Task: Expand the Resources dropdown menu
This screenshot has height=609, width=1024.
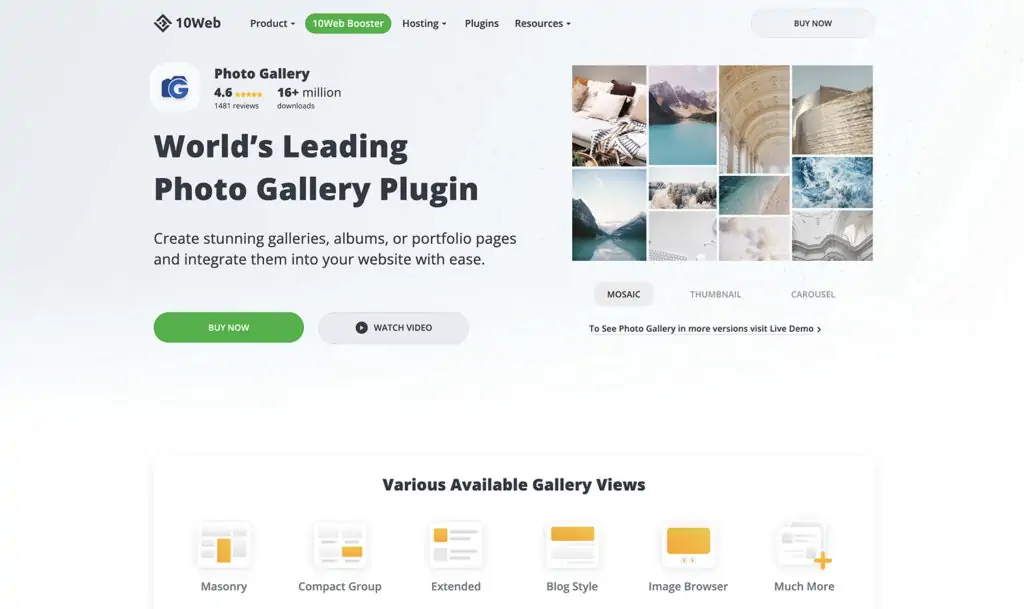Action: pos(542,23)
